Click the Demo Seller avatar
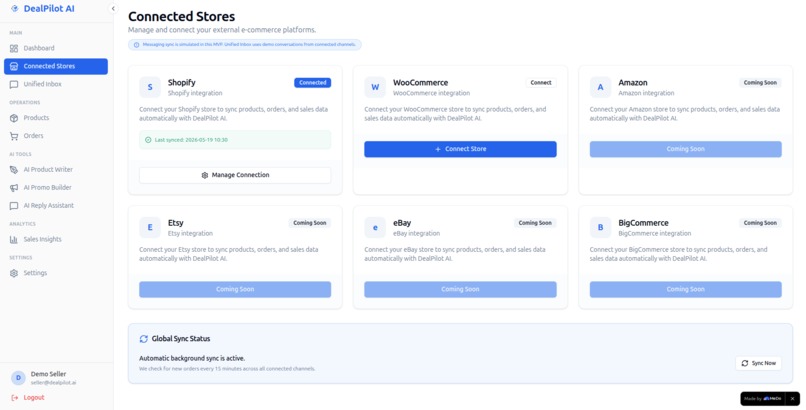 (x=18, y=378)
